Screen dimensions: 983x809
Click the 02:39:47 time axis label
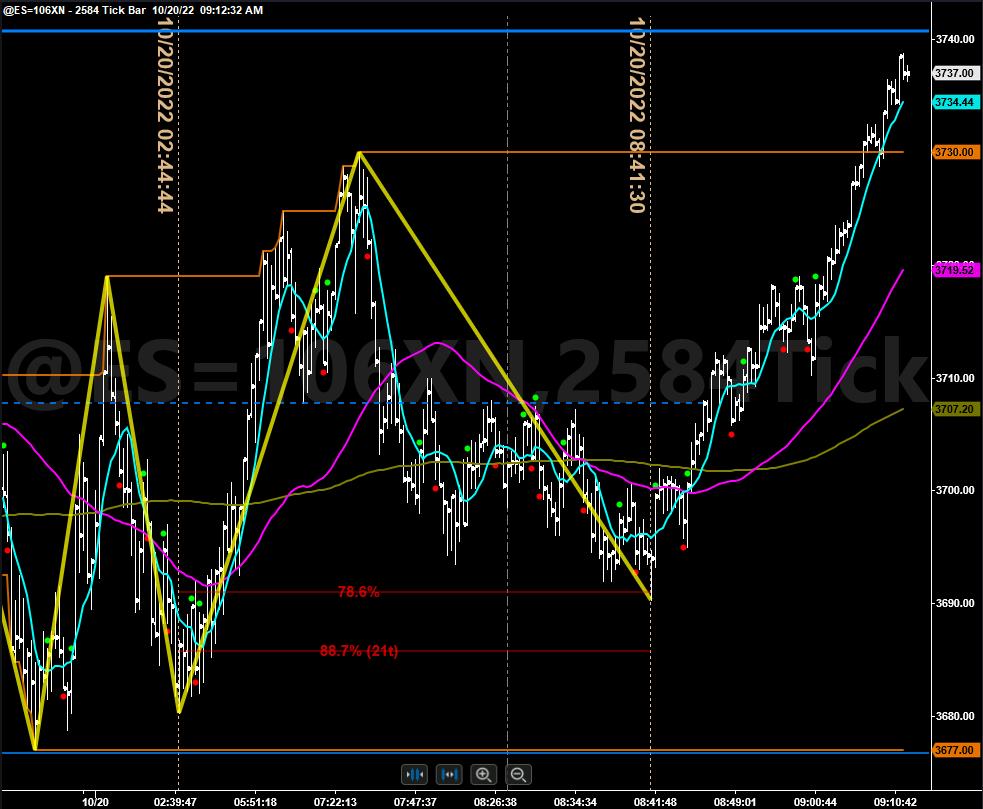pyautogui.click(x=175, y=802)
